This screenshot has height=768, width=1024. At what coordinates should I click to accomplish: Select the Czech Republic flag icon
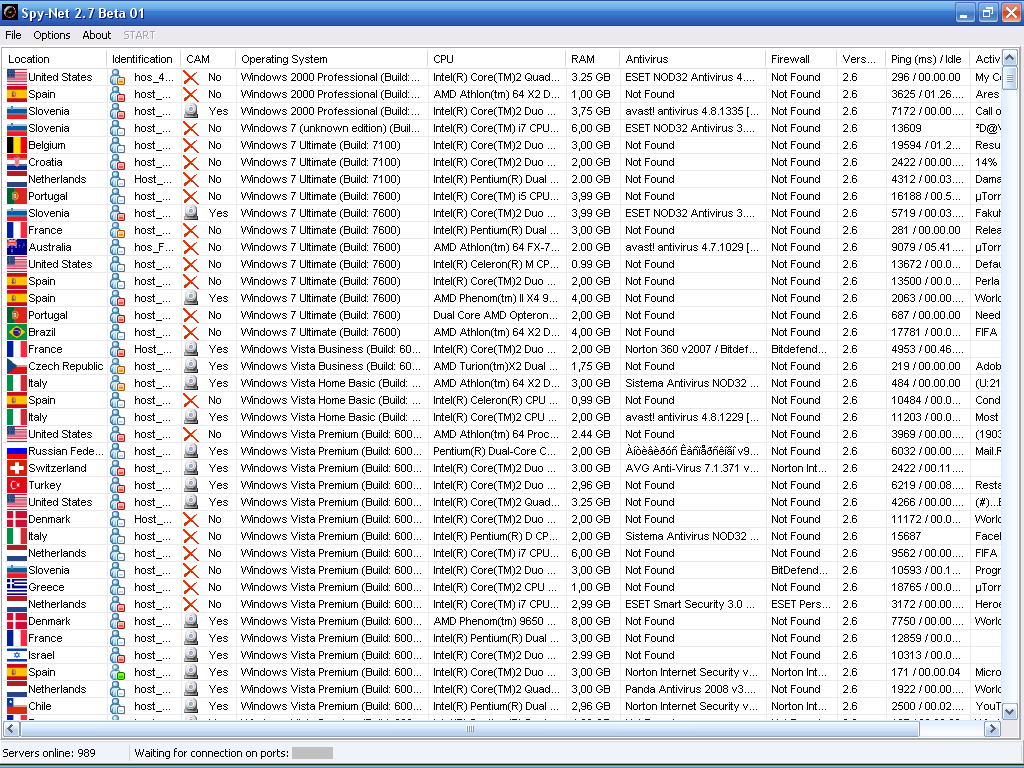pos(17,366)
